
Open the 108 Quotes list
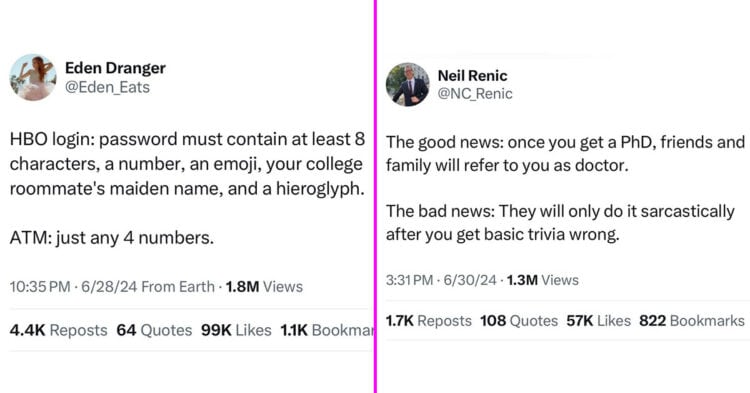click(519, 321)
